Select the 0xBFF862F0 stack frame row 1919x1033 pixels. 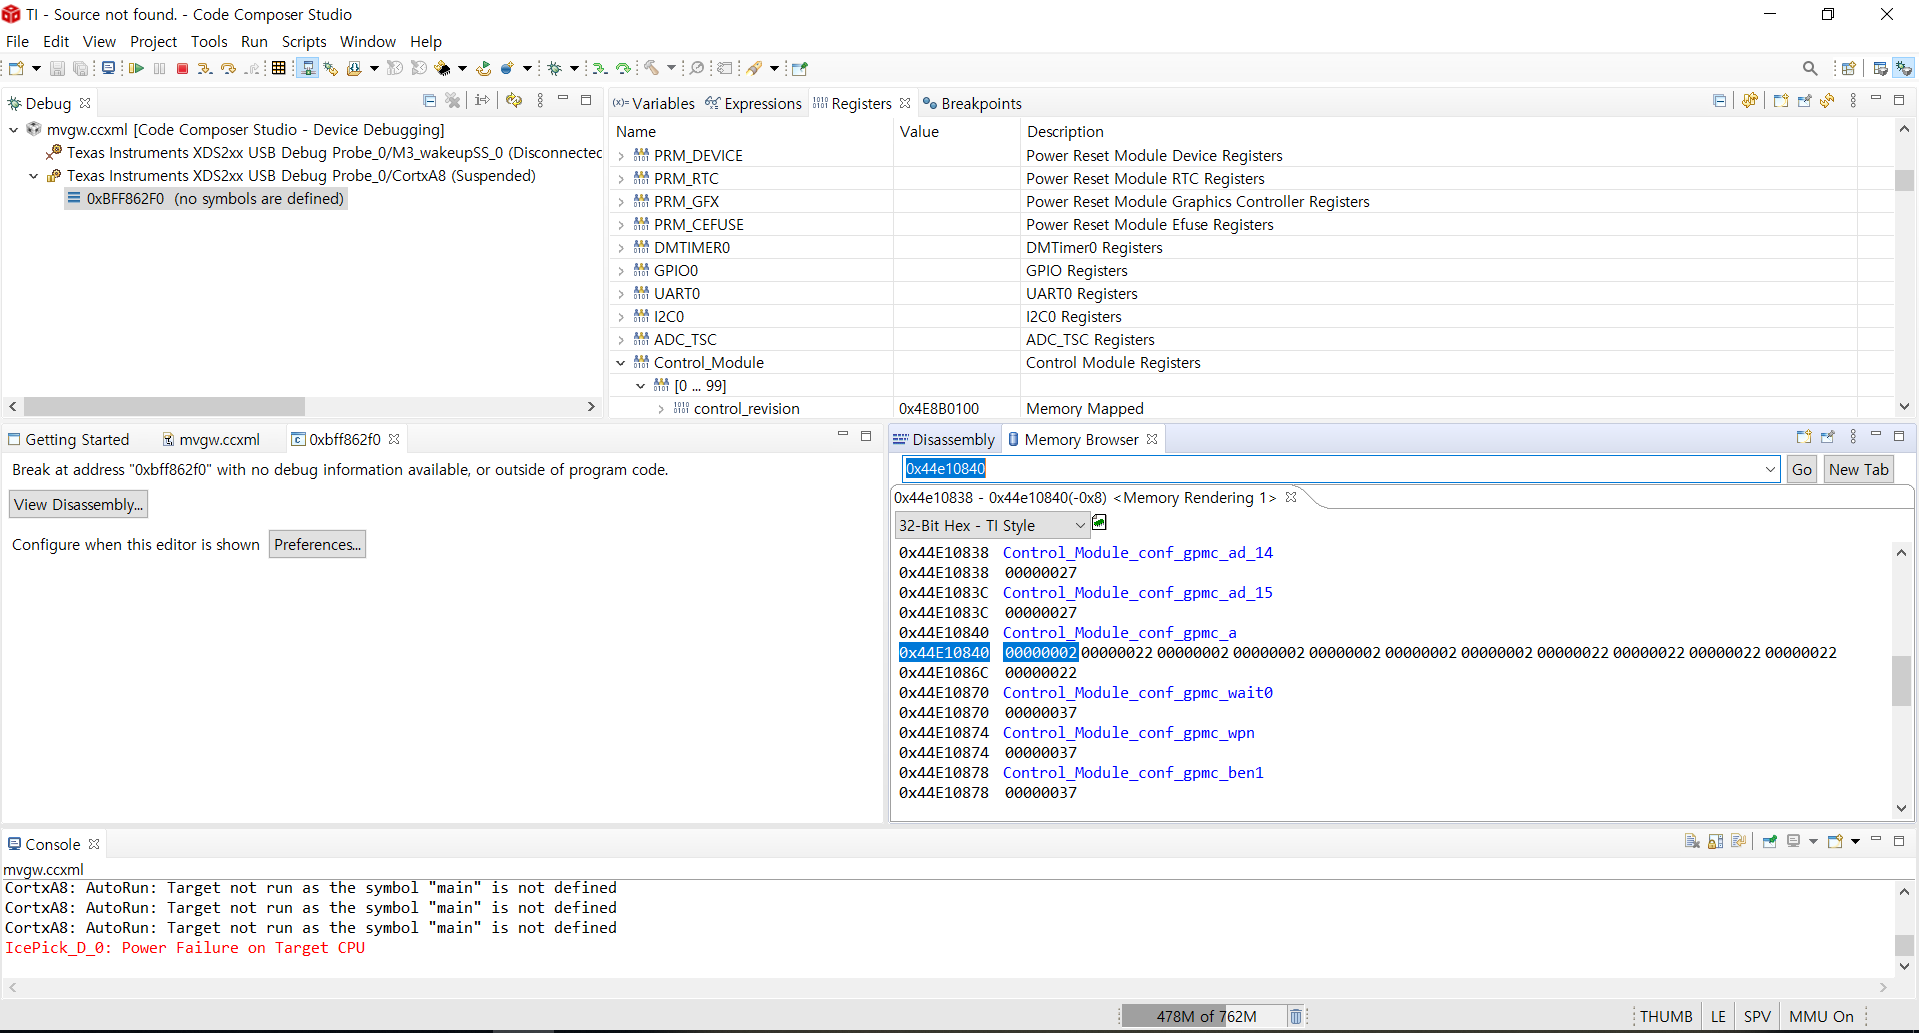(x=206, y=199)
